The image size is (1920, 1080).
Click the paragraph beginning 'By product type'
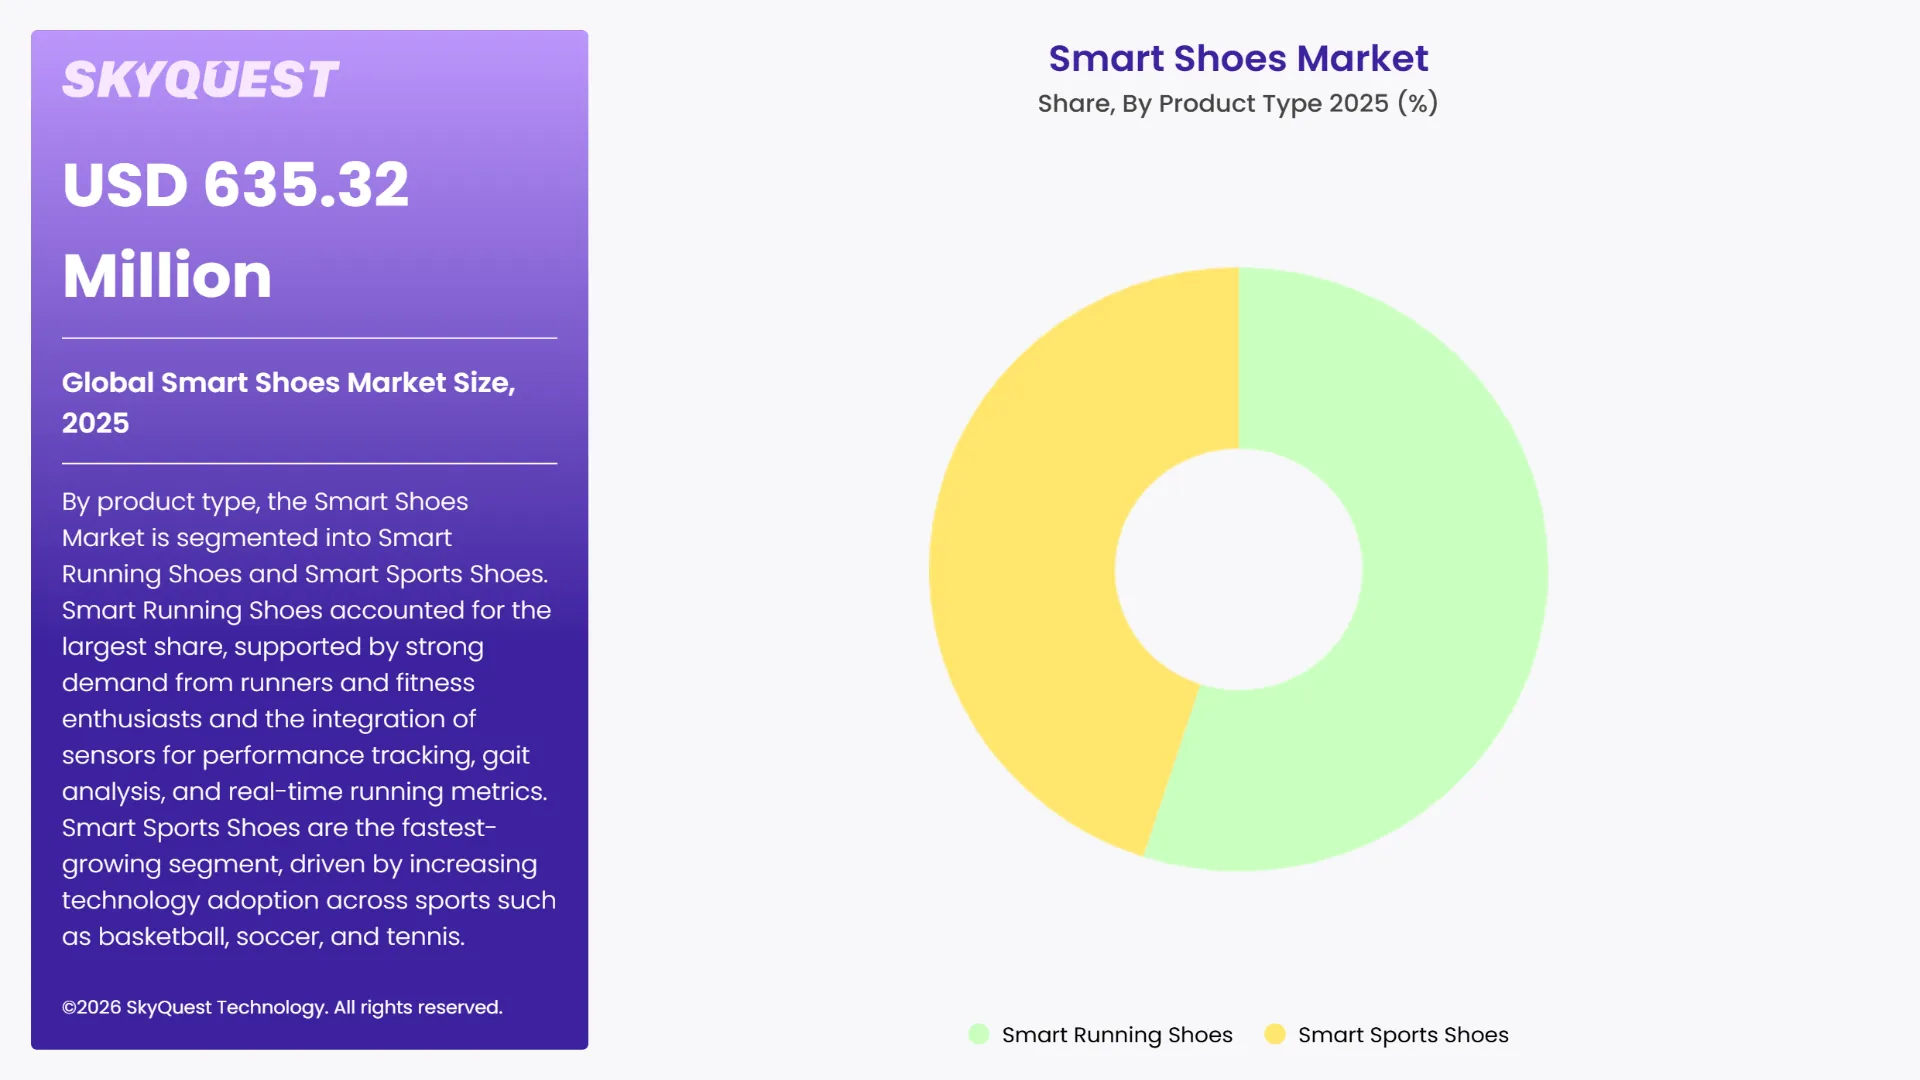(x=309, y=719)
